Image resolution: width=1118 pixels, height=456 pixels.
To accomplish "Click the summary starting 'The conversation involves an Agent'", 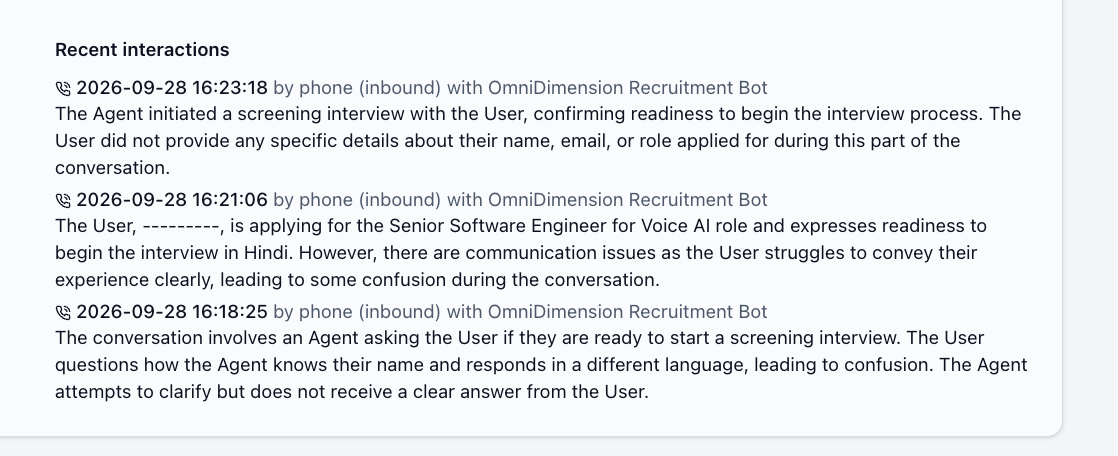I will tap(541, 365).
